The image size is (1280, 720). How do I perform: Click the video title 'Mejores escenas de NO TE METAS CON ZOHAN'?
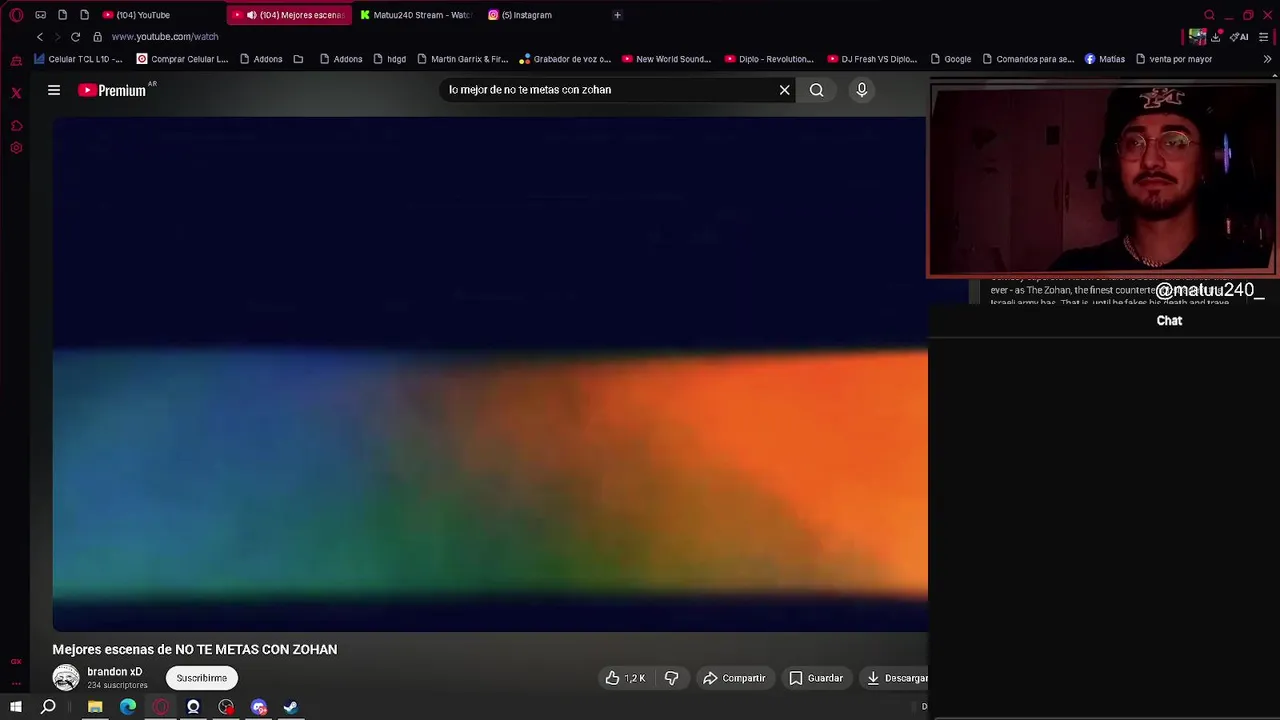tap(195, 649)
